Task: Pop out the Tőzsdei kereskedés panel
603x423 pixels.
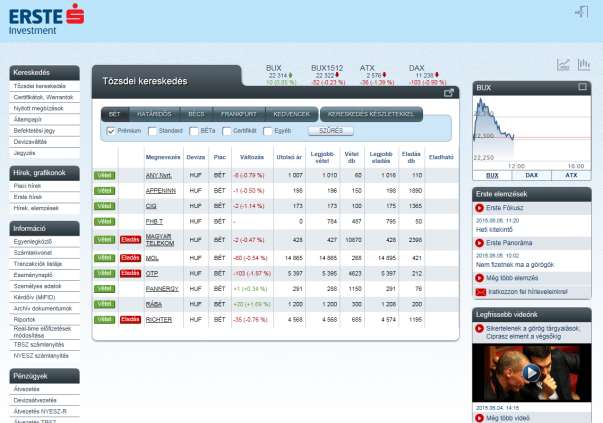Action: click(x=449, y=93)
